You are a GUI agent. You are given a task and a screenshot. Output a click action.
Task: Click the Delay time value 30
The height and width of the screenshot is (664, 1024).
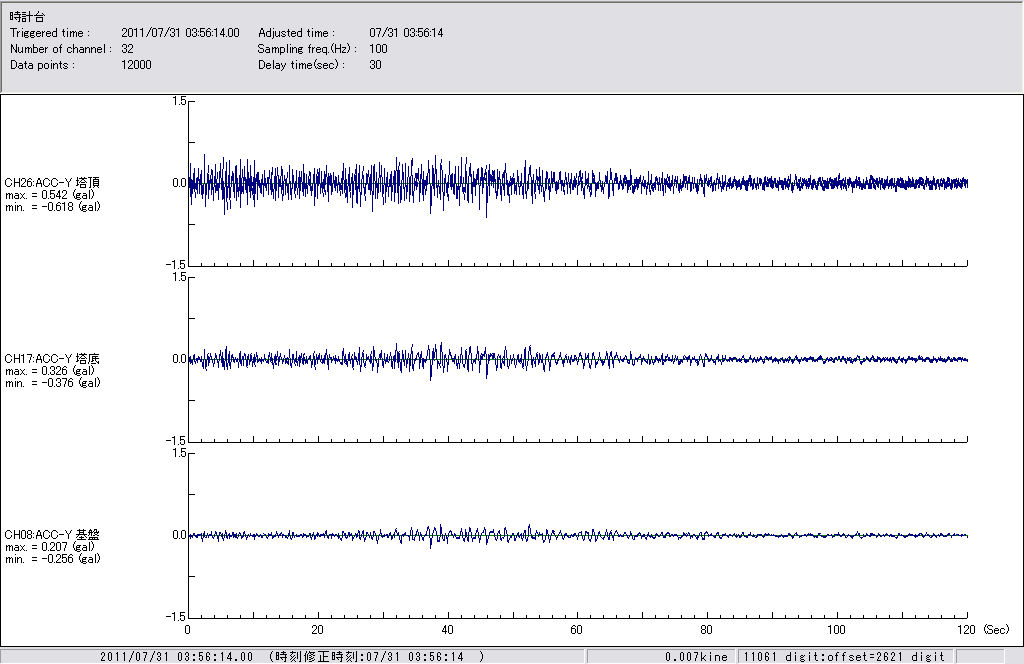375,65
